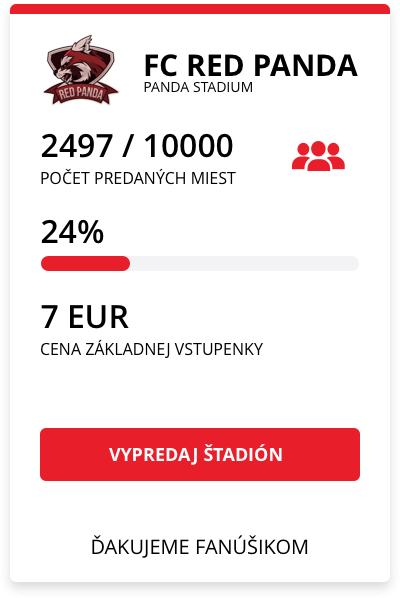This screenshot has width=400, height=598.
Task: Click the rounded tip of the red progress fill
Action: pyautogui.click(x=126, y=264)
